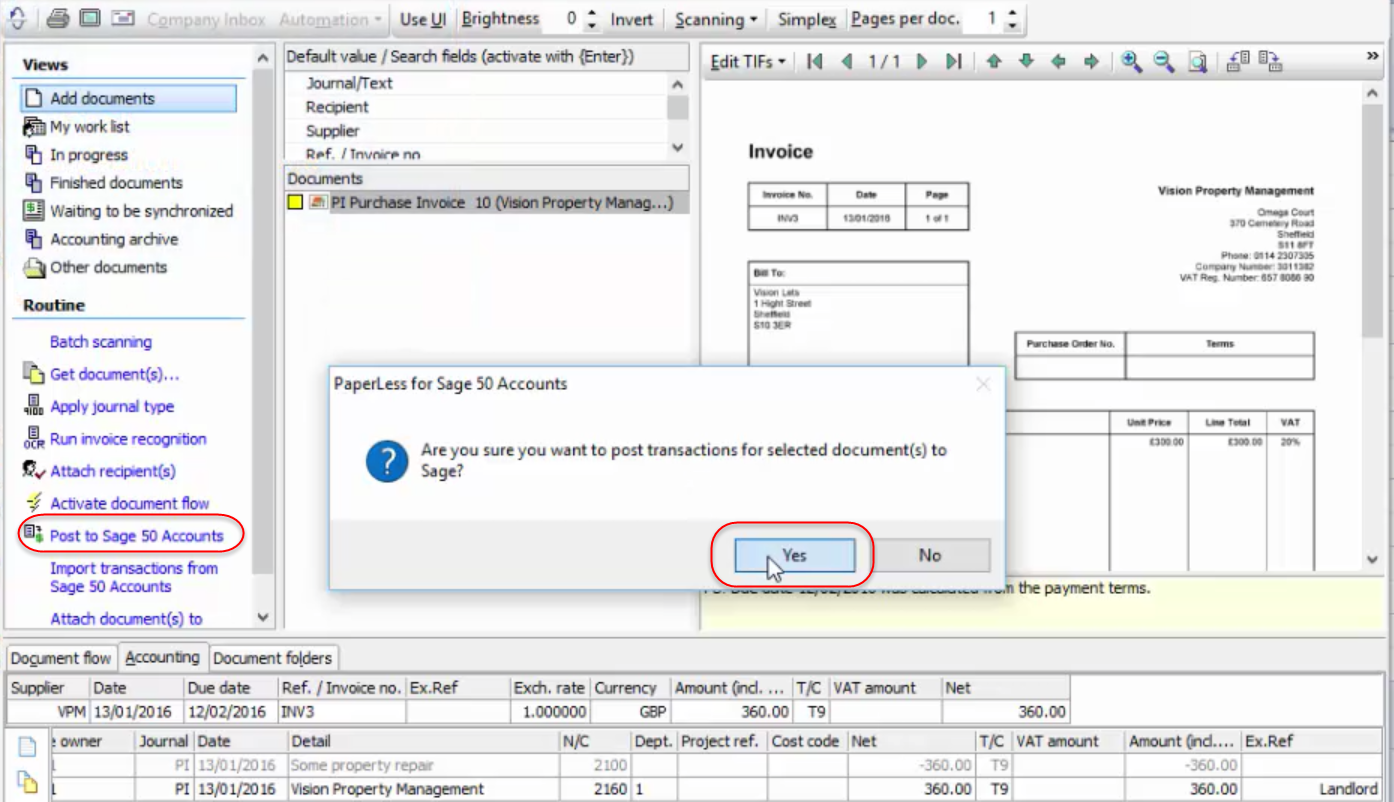This screenshot has width=1394, height=802.
Task: Select the Journal/Text search field row
Action: click(476, 83)
